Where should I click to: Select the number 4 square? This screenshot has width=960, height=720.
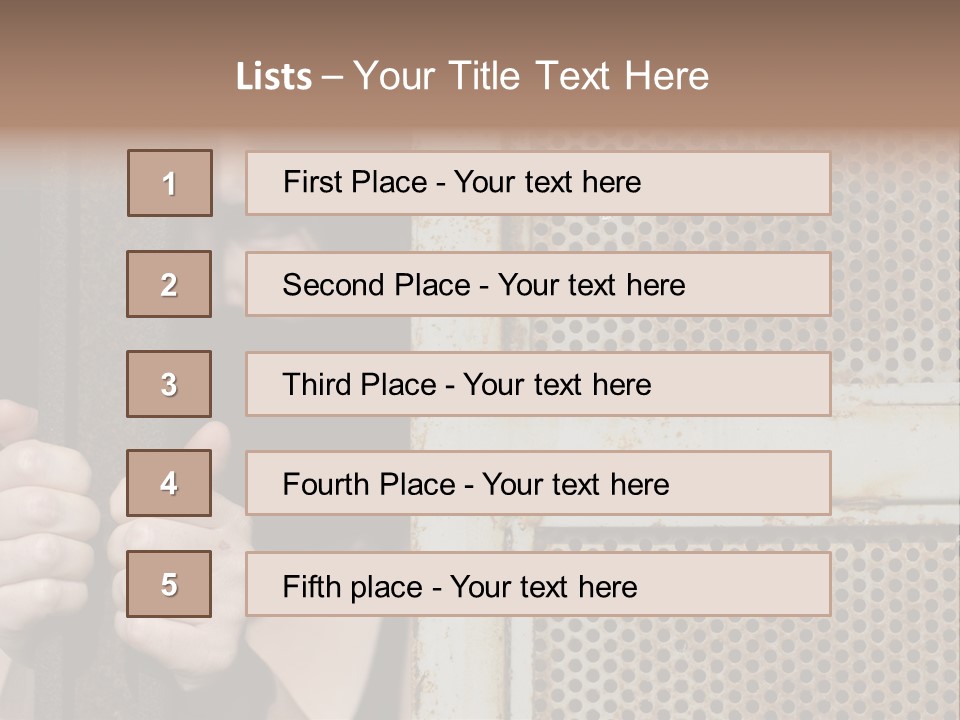(x=169, y=483)
